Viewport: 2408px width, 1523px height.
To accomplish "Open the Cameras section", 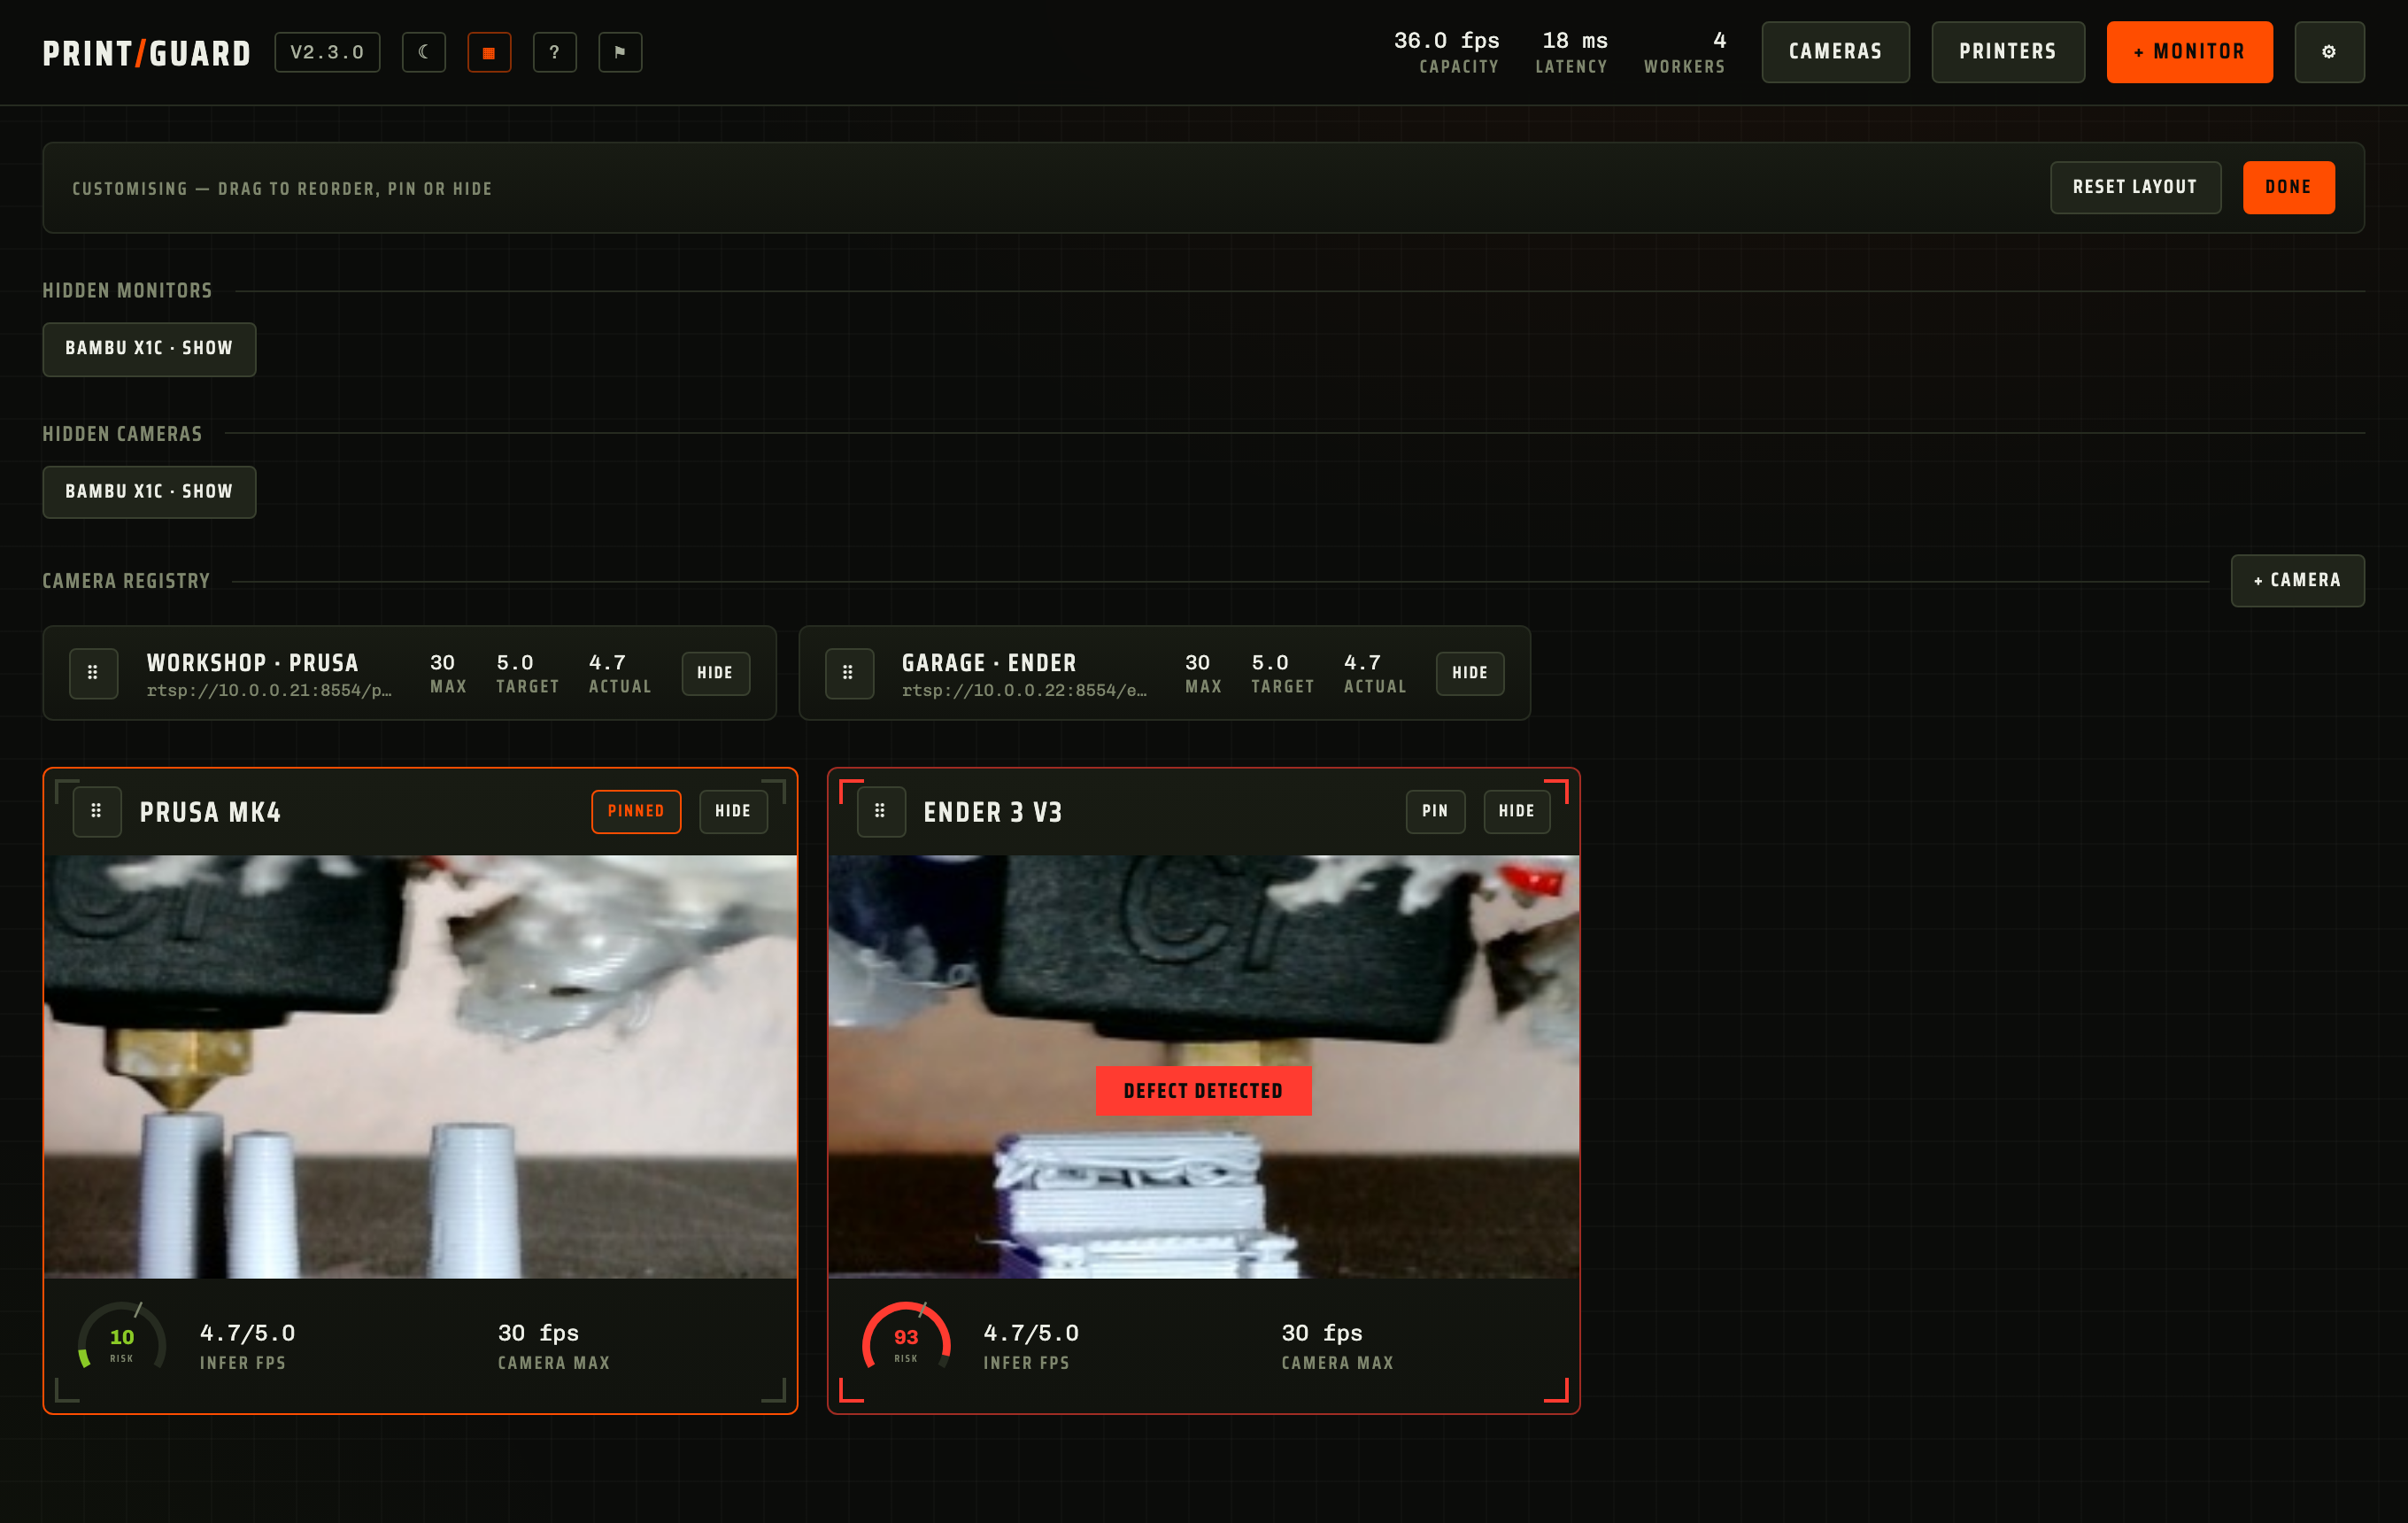I will click(x=1835, y=52).
